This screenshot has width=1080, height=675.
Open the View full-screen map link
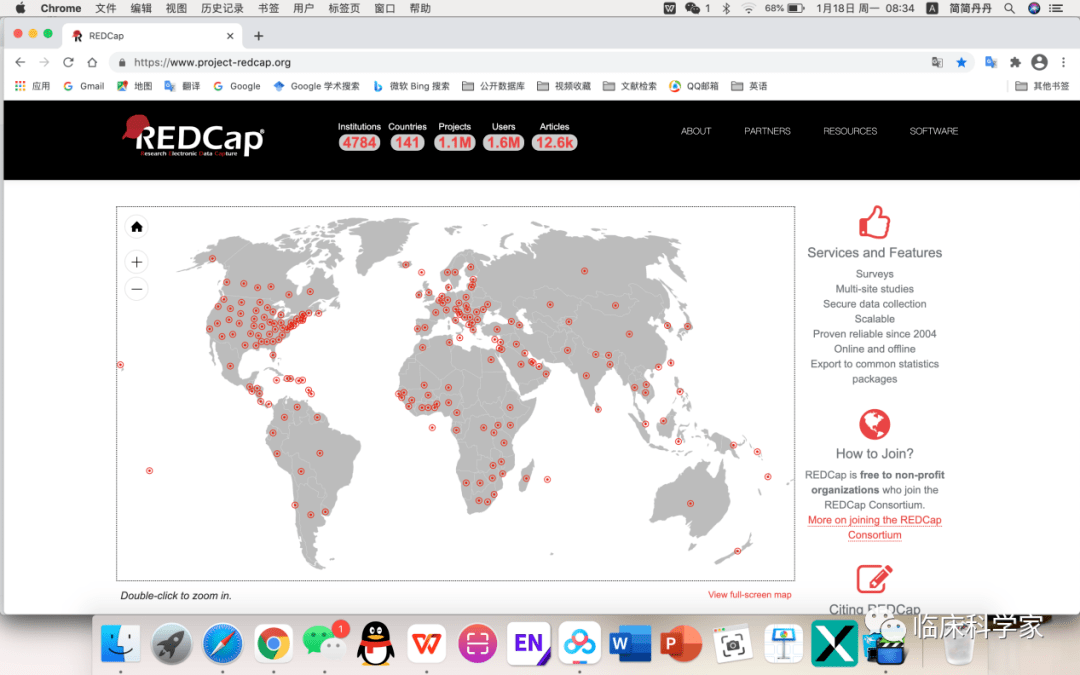click(x=749, y=595)
